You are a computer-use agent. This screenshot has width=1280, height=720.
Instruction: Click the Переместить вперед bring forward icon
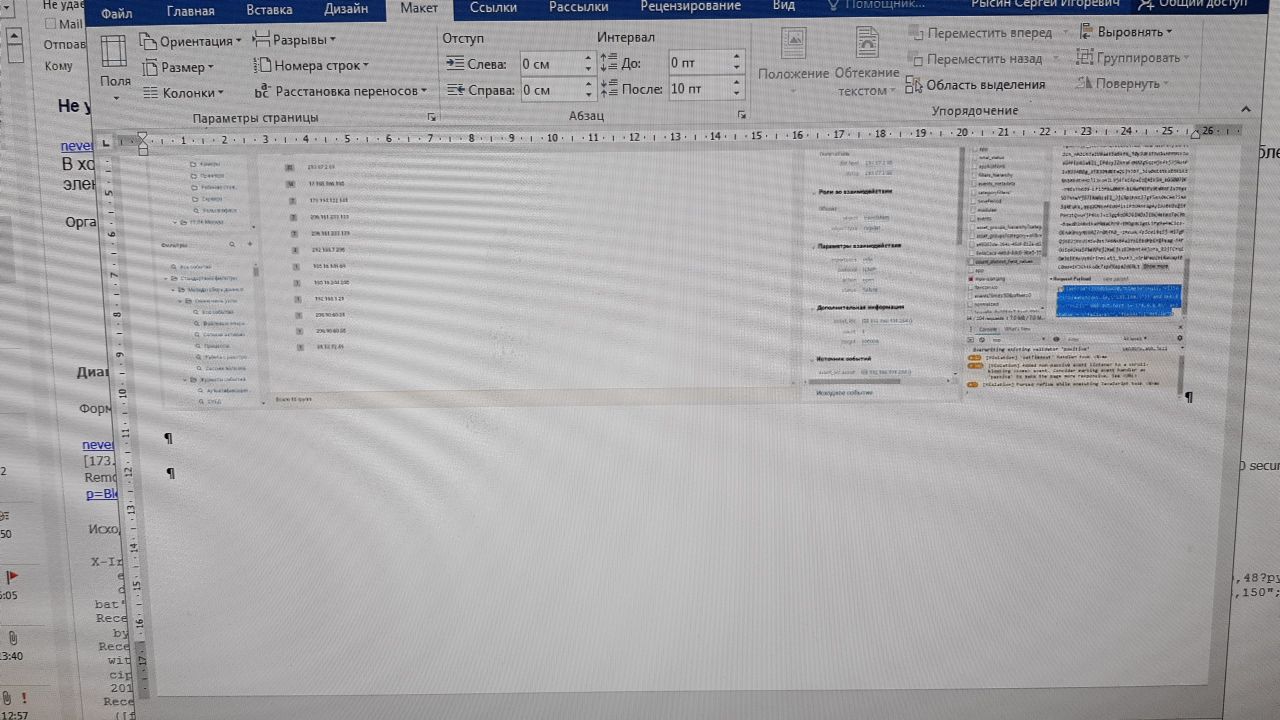(916, 33)
